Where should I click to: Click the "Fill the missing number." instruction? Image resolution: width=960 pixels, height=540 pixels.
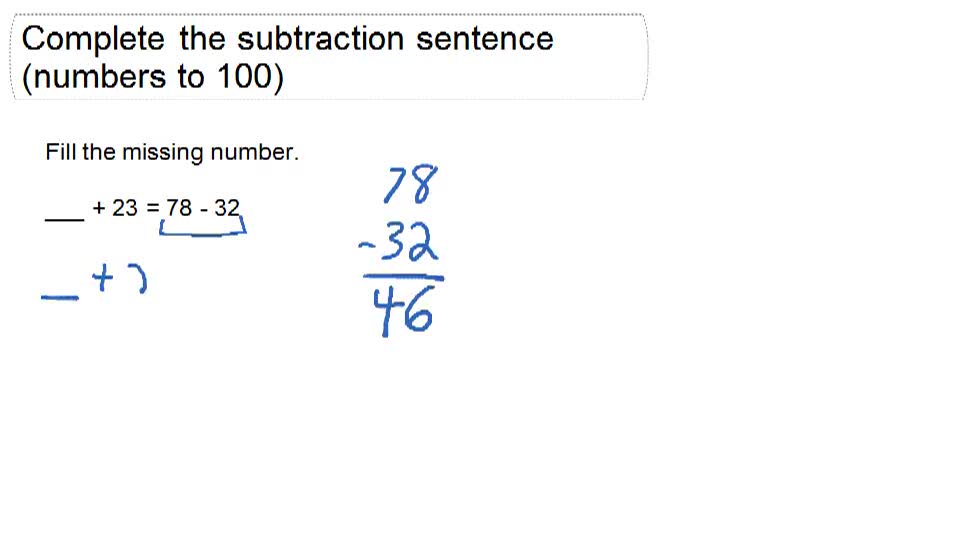(x=172, y=153)
